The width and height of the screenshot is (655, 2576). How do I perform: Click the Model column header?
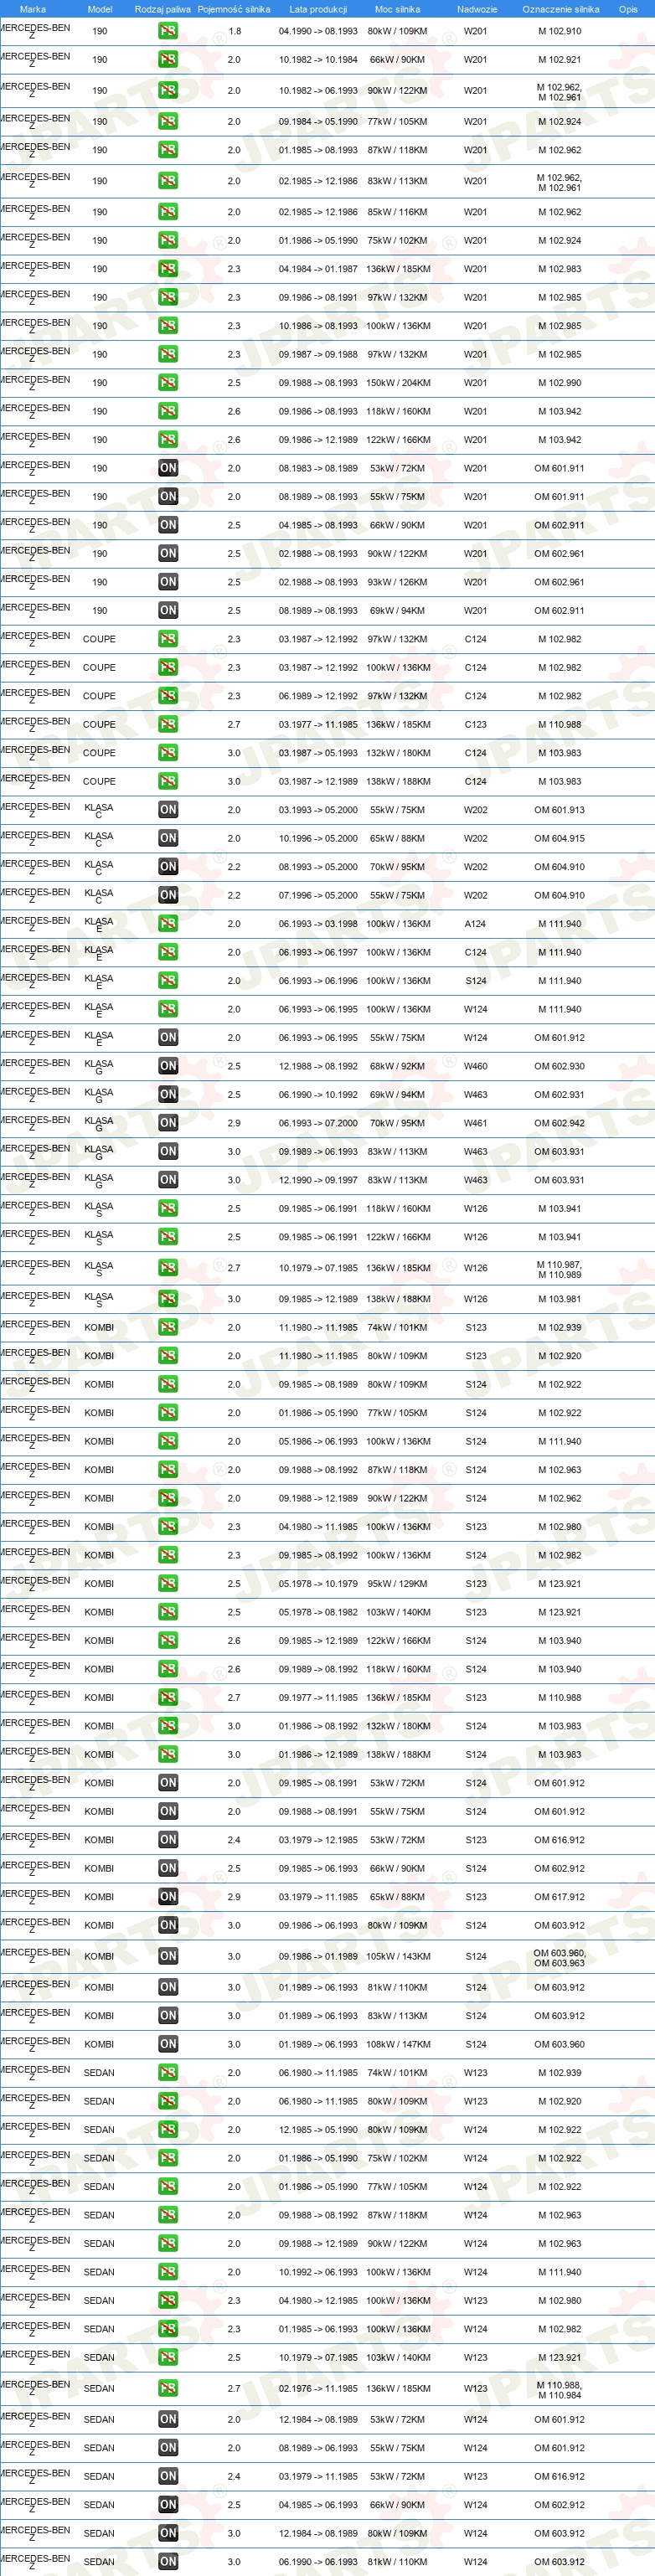[100, 9]
